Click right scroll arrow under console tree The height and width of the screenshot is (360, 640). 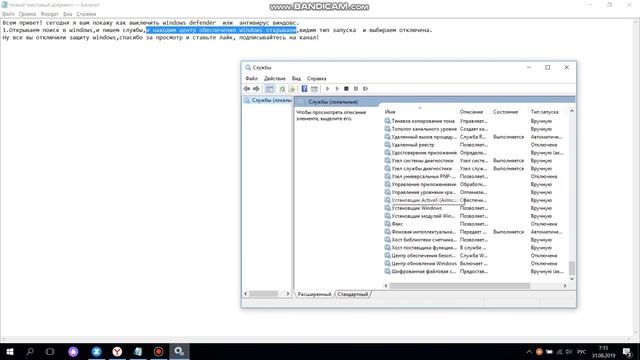tap(288, 293)
